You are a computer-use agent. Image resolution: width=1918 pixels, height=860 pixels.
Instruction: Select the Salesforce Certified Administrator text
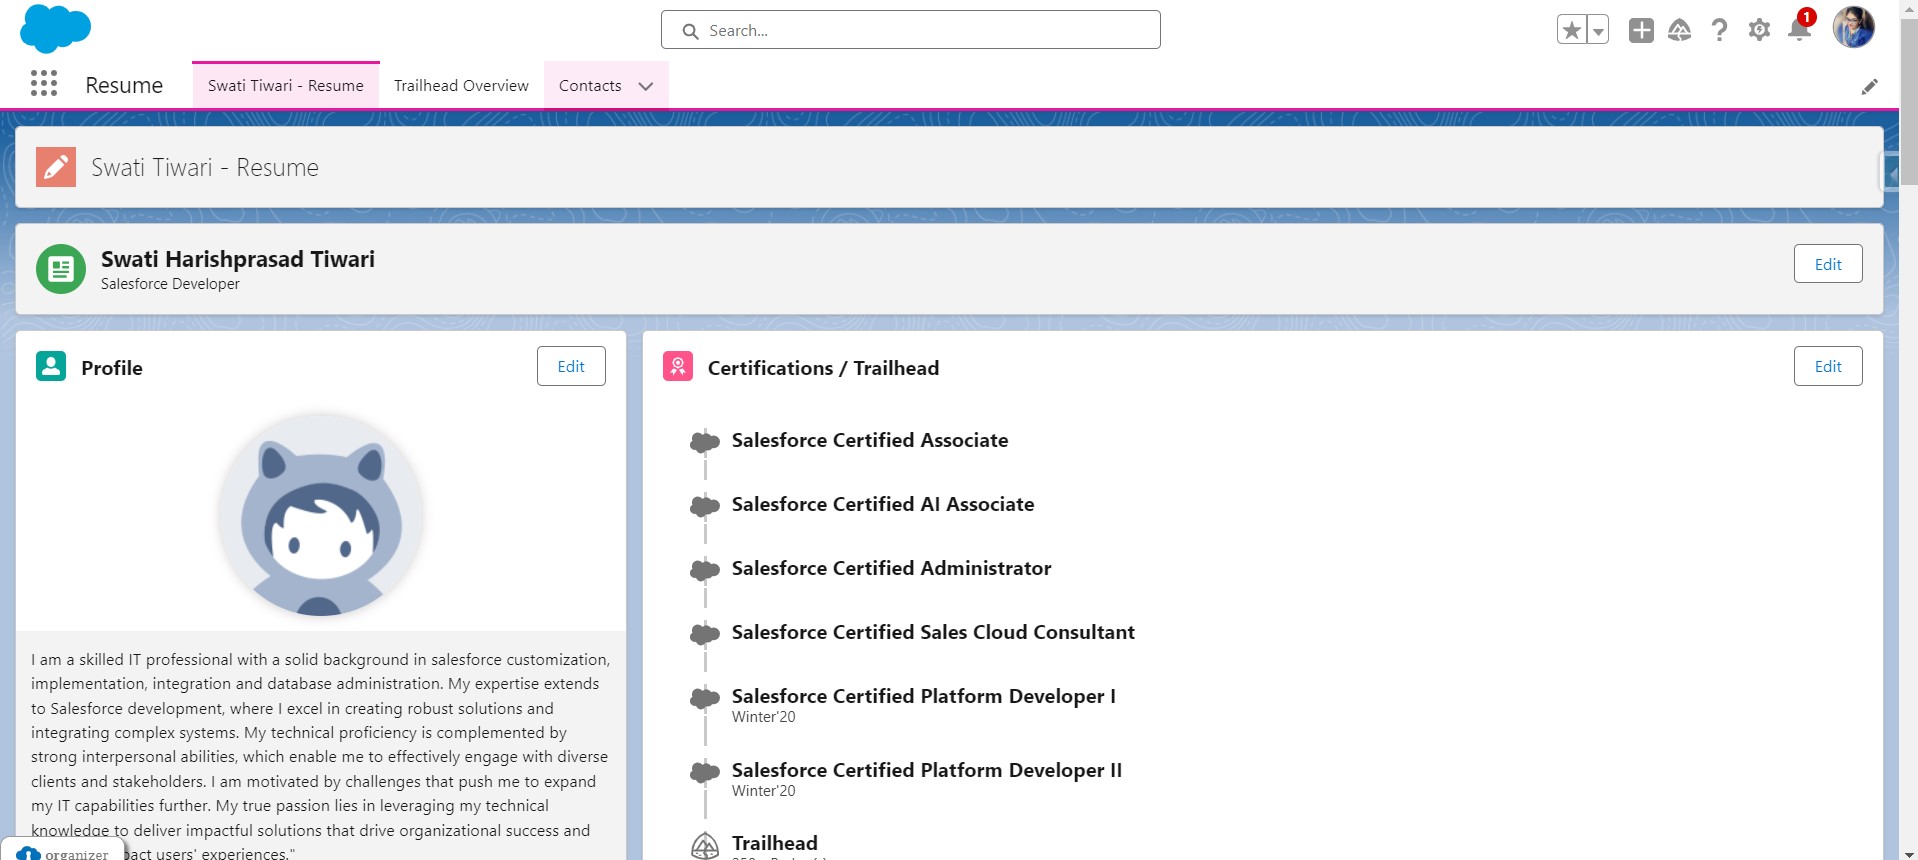pyautogui.click(x=891, y=568)
